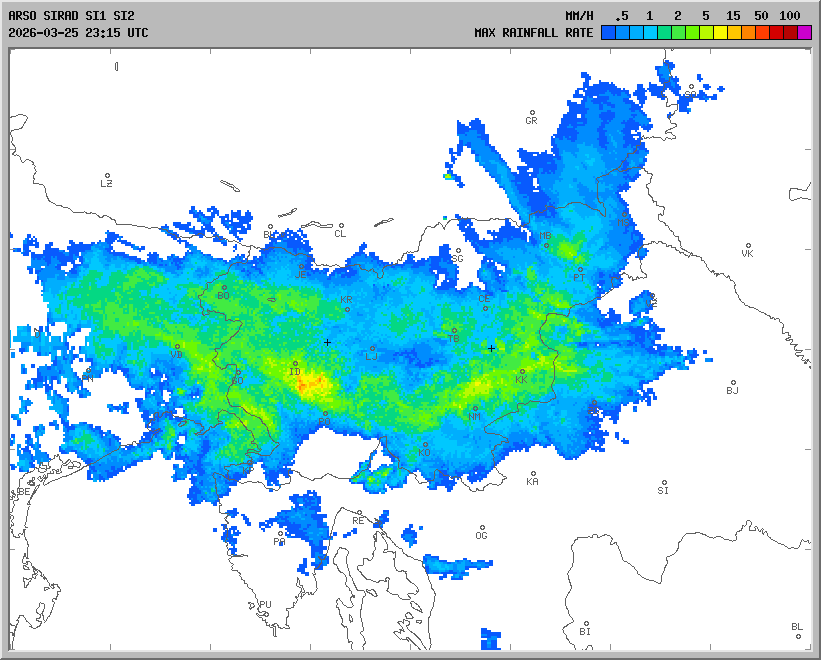Click the right radar crosshair near TB
This screenshot has width=821, height=660.
[491, 348]
